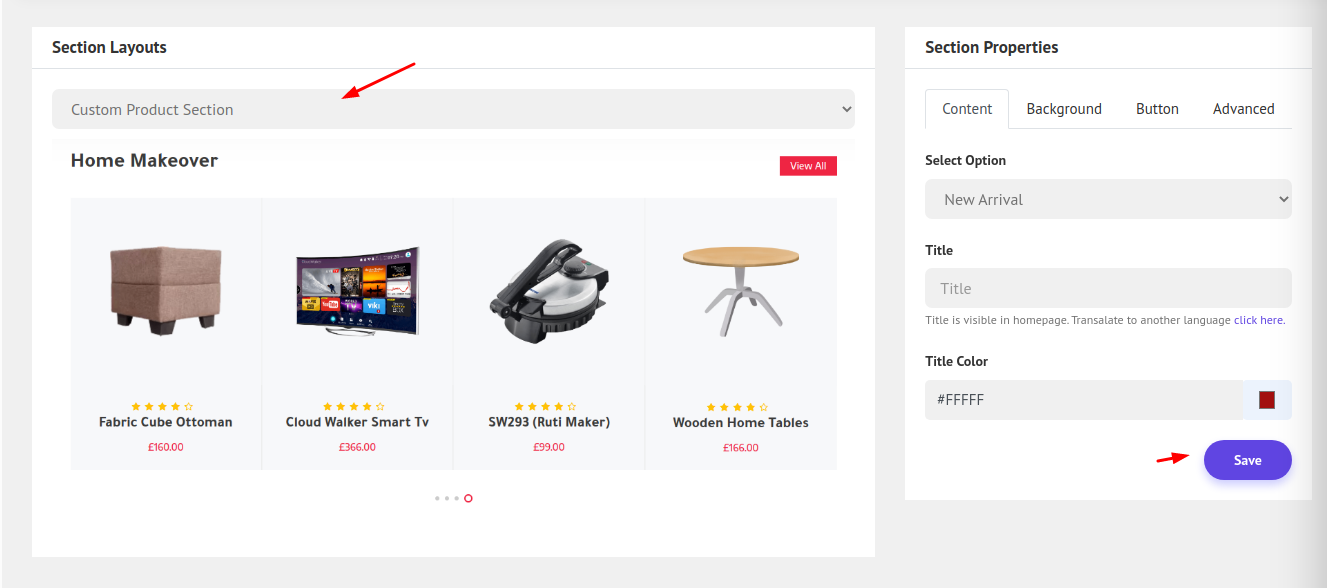1327x588 pixels.
Task: Expand the New Arrival select option dropdown
Action: click(1107, 199)
